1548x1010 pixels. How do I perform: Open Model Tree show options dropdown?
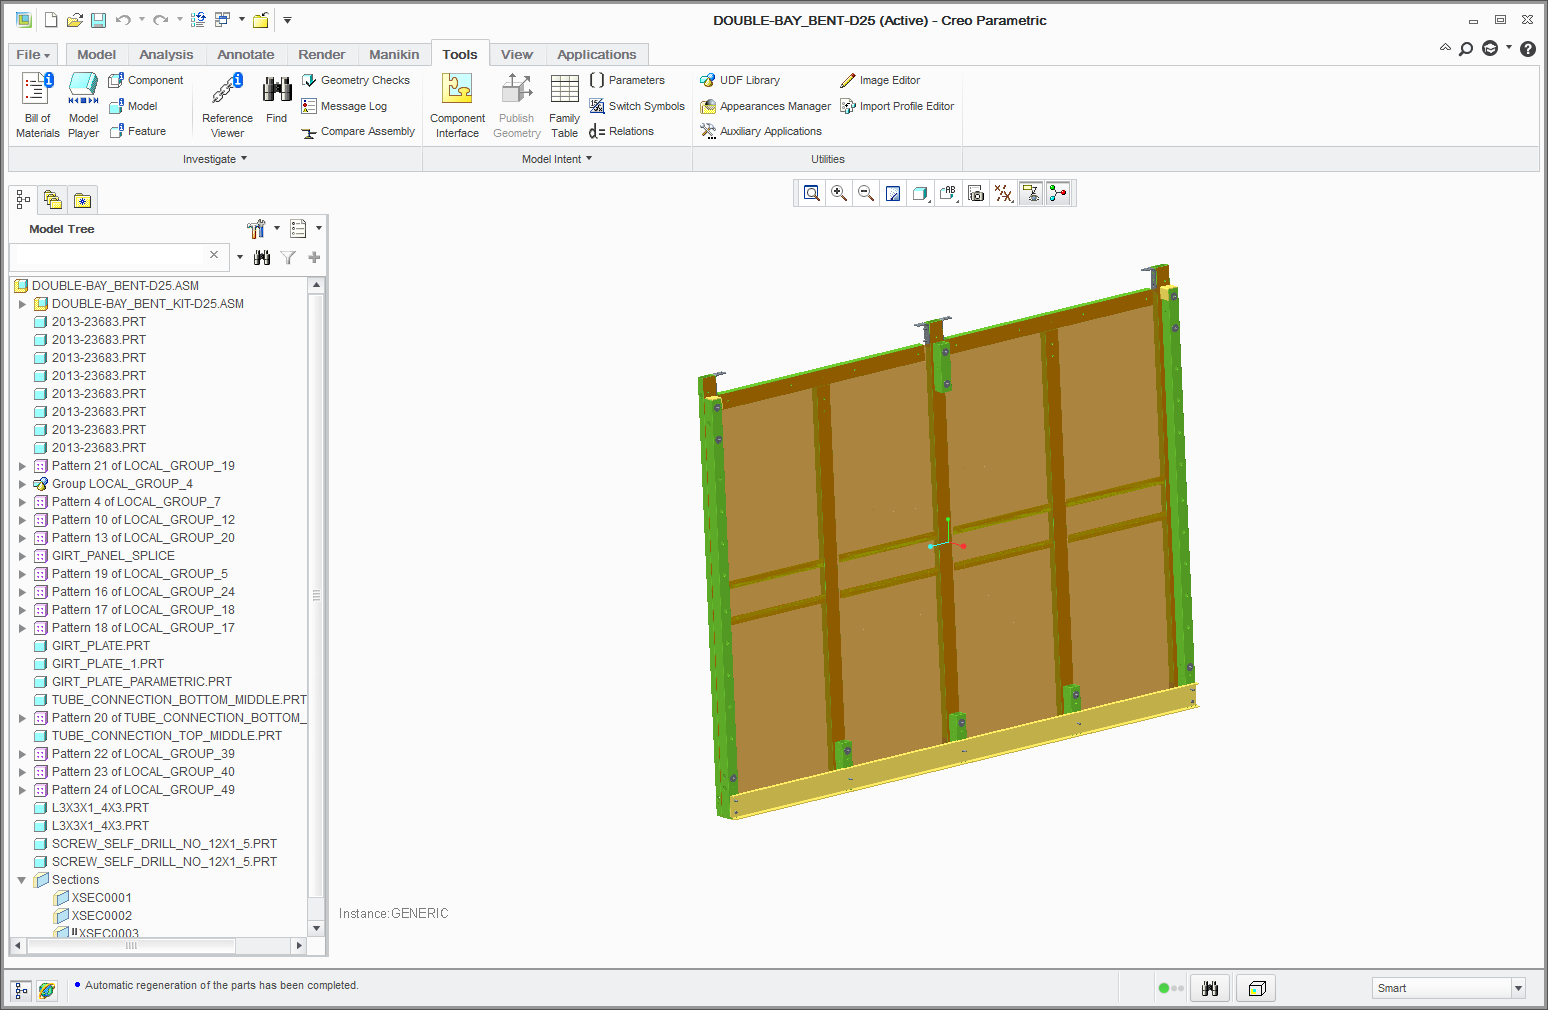(x=304, y=229)
